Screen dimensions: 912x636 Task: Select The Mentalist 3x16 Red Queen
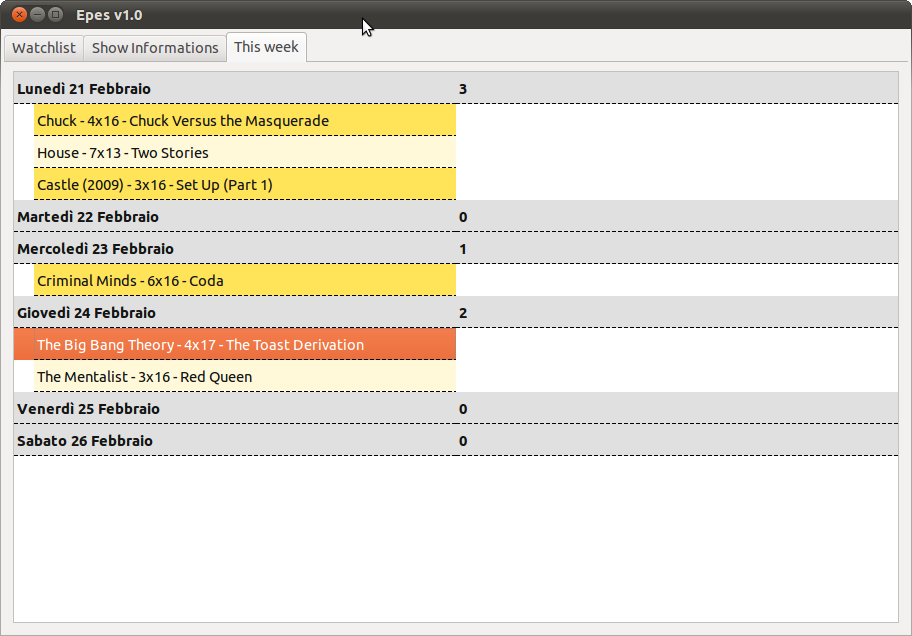click(x=245, y=376)
